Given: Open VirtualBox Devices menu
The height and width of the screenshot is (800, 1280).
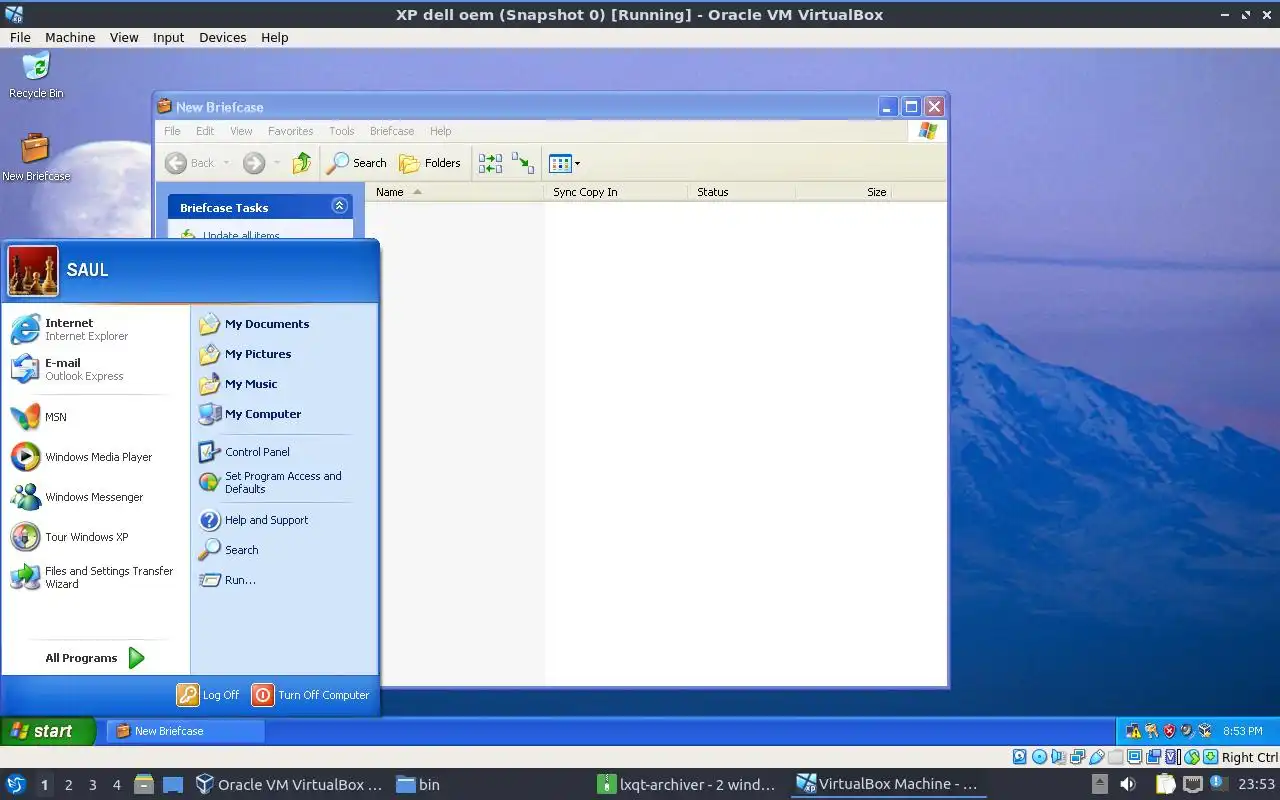Looking at the screenshot, I should [x=222, y=37].
